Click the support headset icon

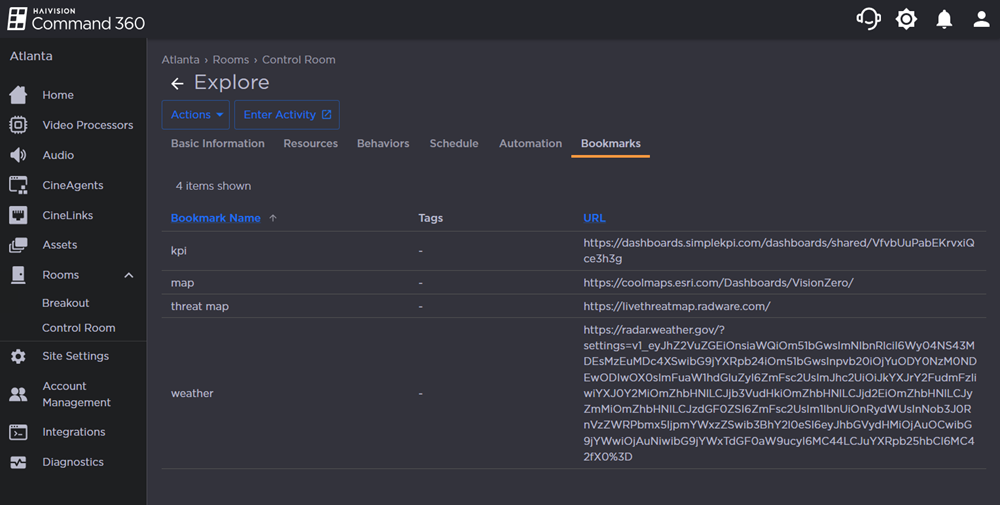click(868, 19)
